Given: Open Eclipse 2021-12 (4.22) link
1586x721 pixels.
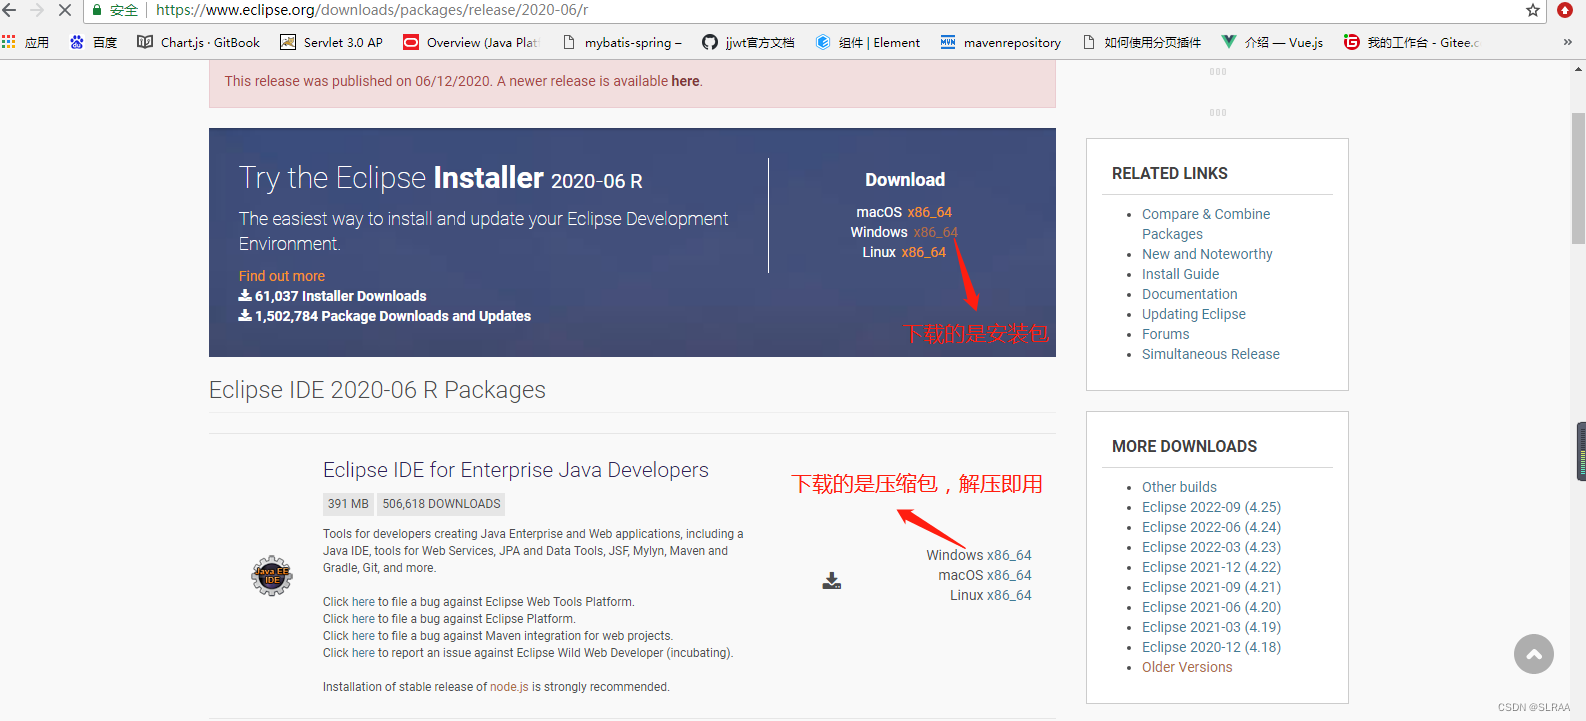Looking at the screenshot, I should coord(1211,567).
